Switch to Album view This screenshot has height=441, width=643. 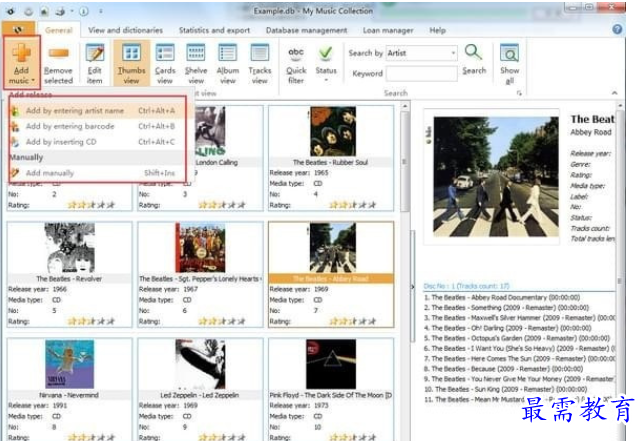click(x=228, y=64)
